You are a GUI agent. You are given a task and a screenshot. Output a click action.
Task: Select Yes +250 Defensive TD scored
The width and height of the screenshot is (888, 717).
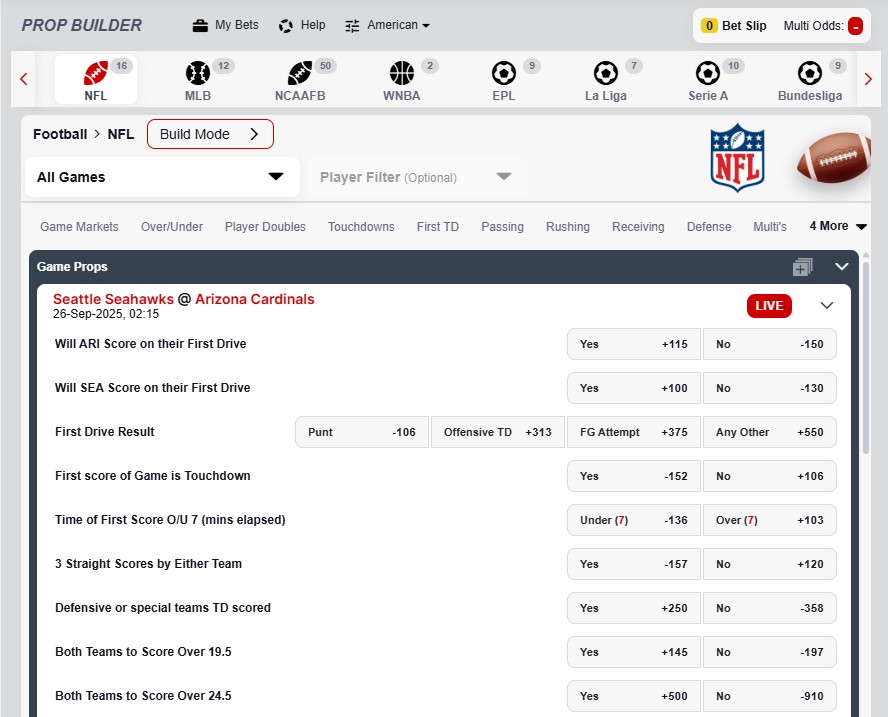point(634,608)
